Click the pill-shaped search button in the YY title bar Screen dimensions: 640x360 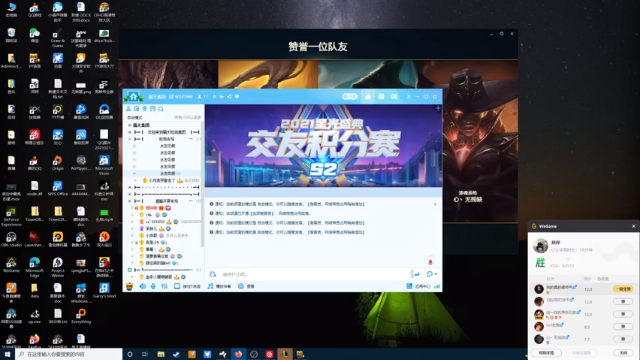click(x=350, y=96)
